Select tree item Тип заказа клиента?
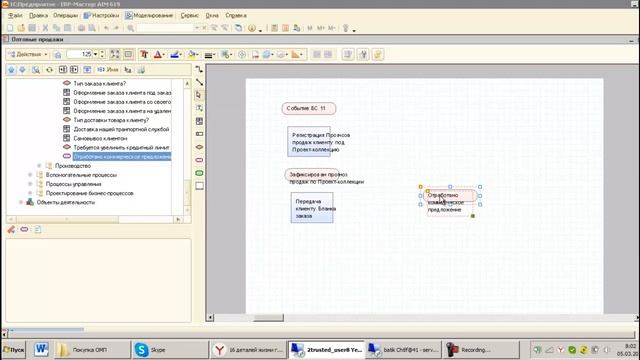640x360 pixels. (x=100, y=84)
